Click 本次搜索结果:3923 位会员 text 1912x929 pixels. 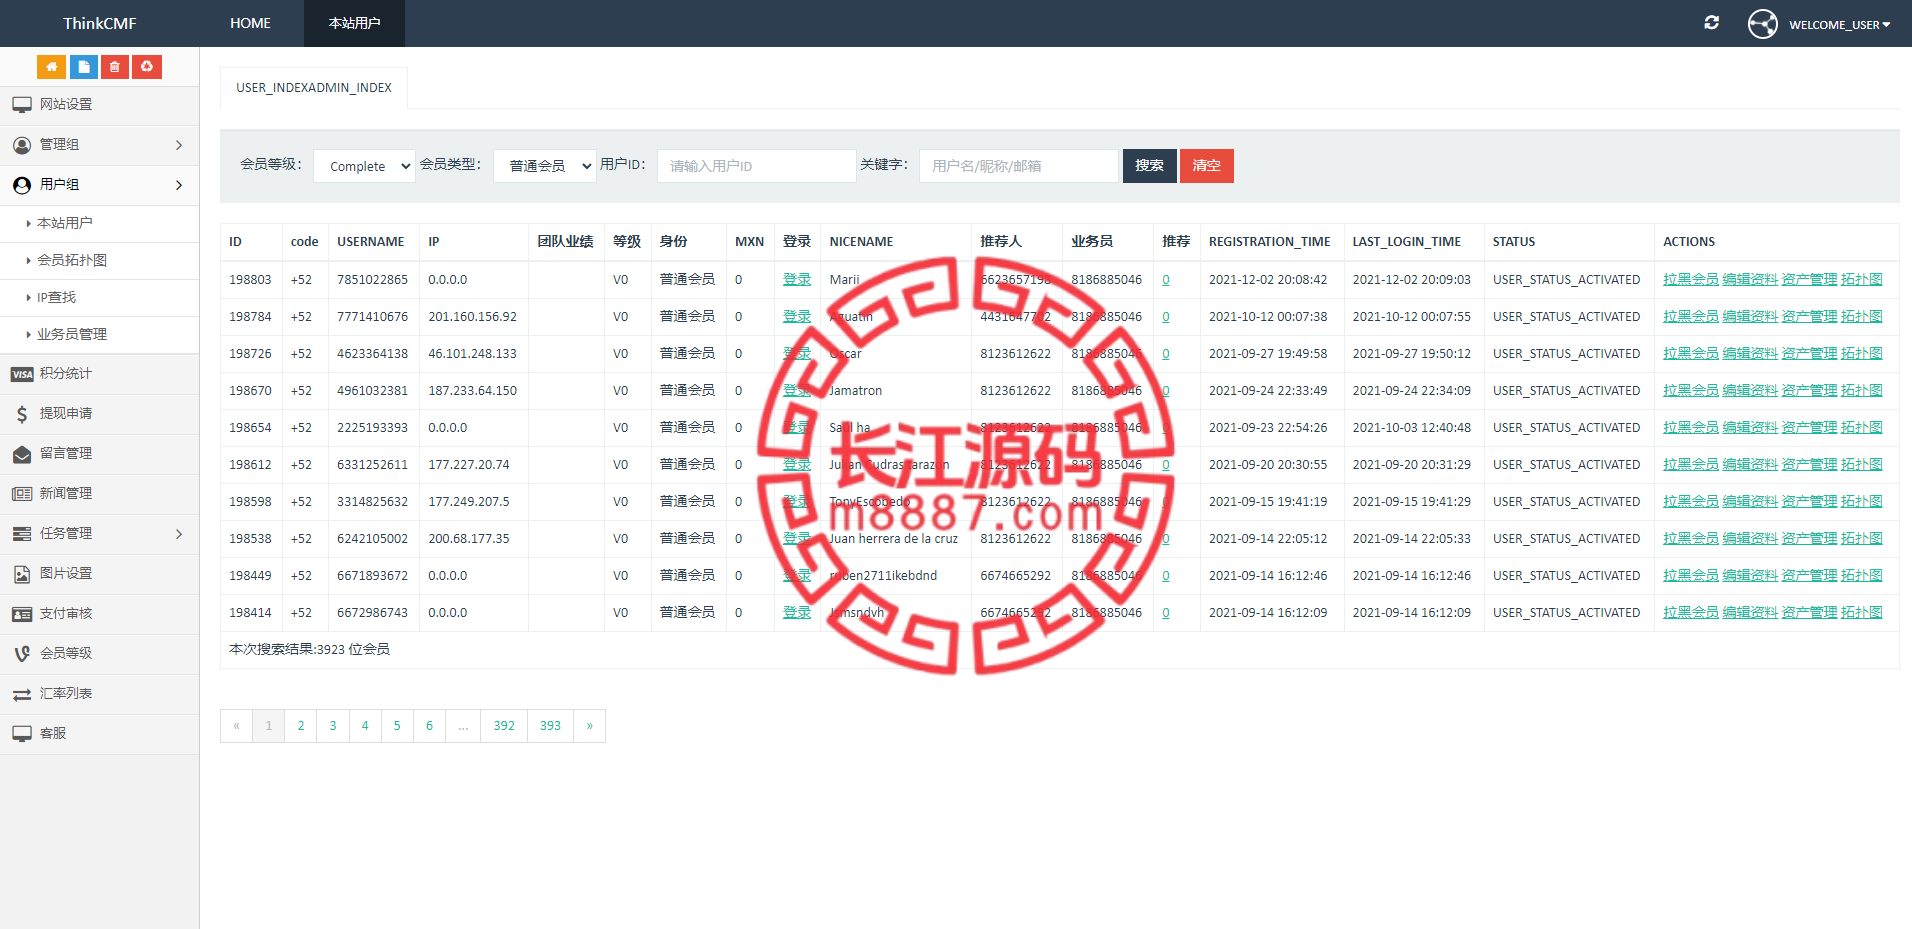tap(309, 650)
